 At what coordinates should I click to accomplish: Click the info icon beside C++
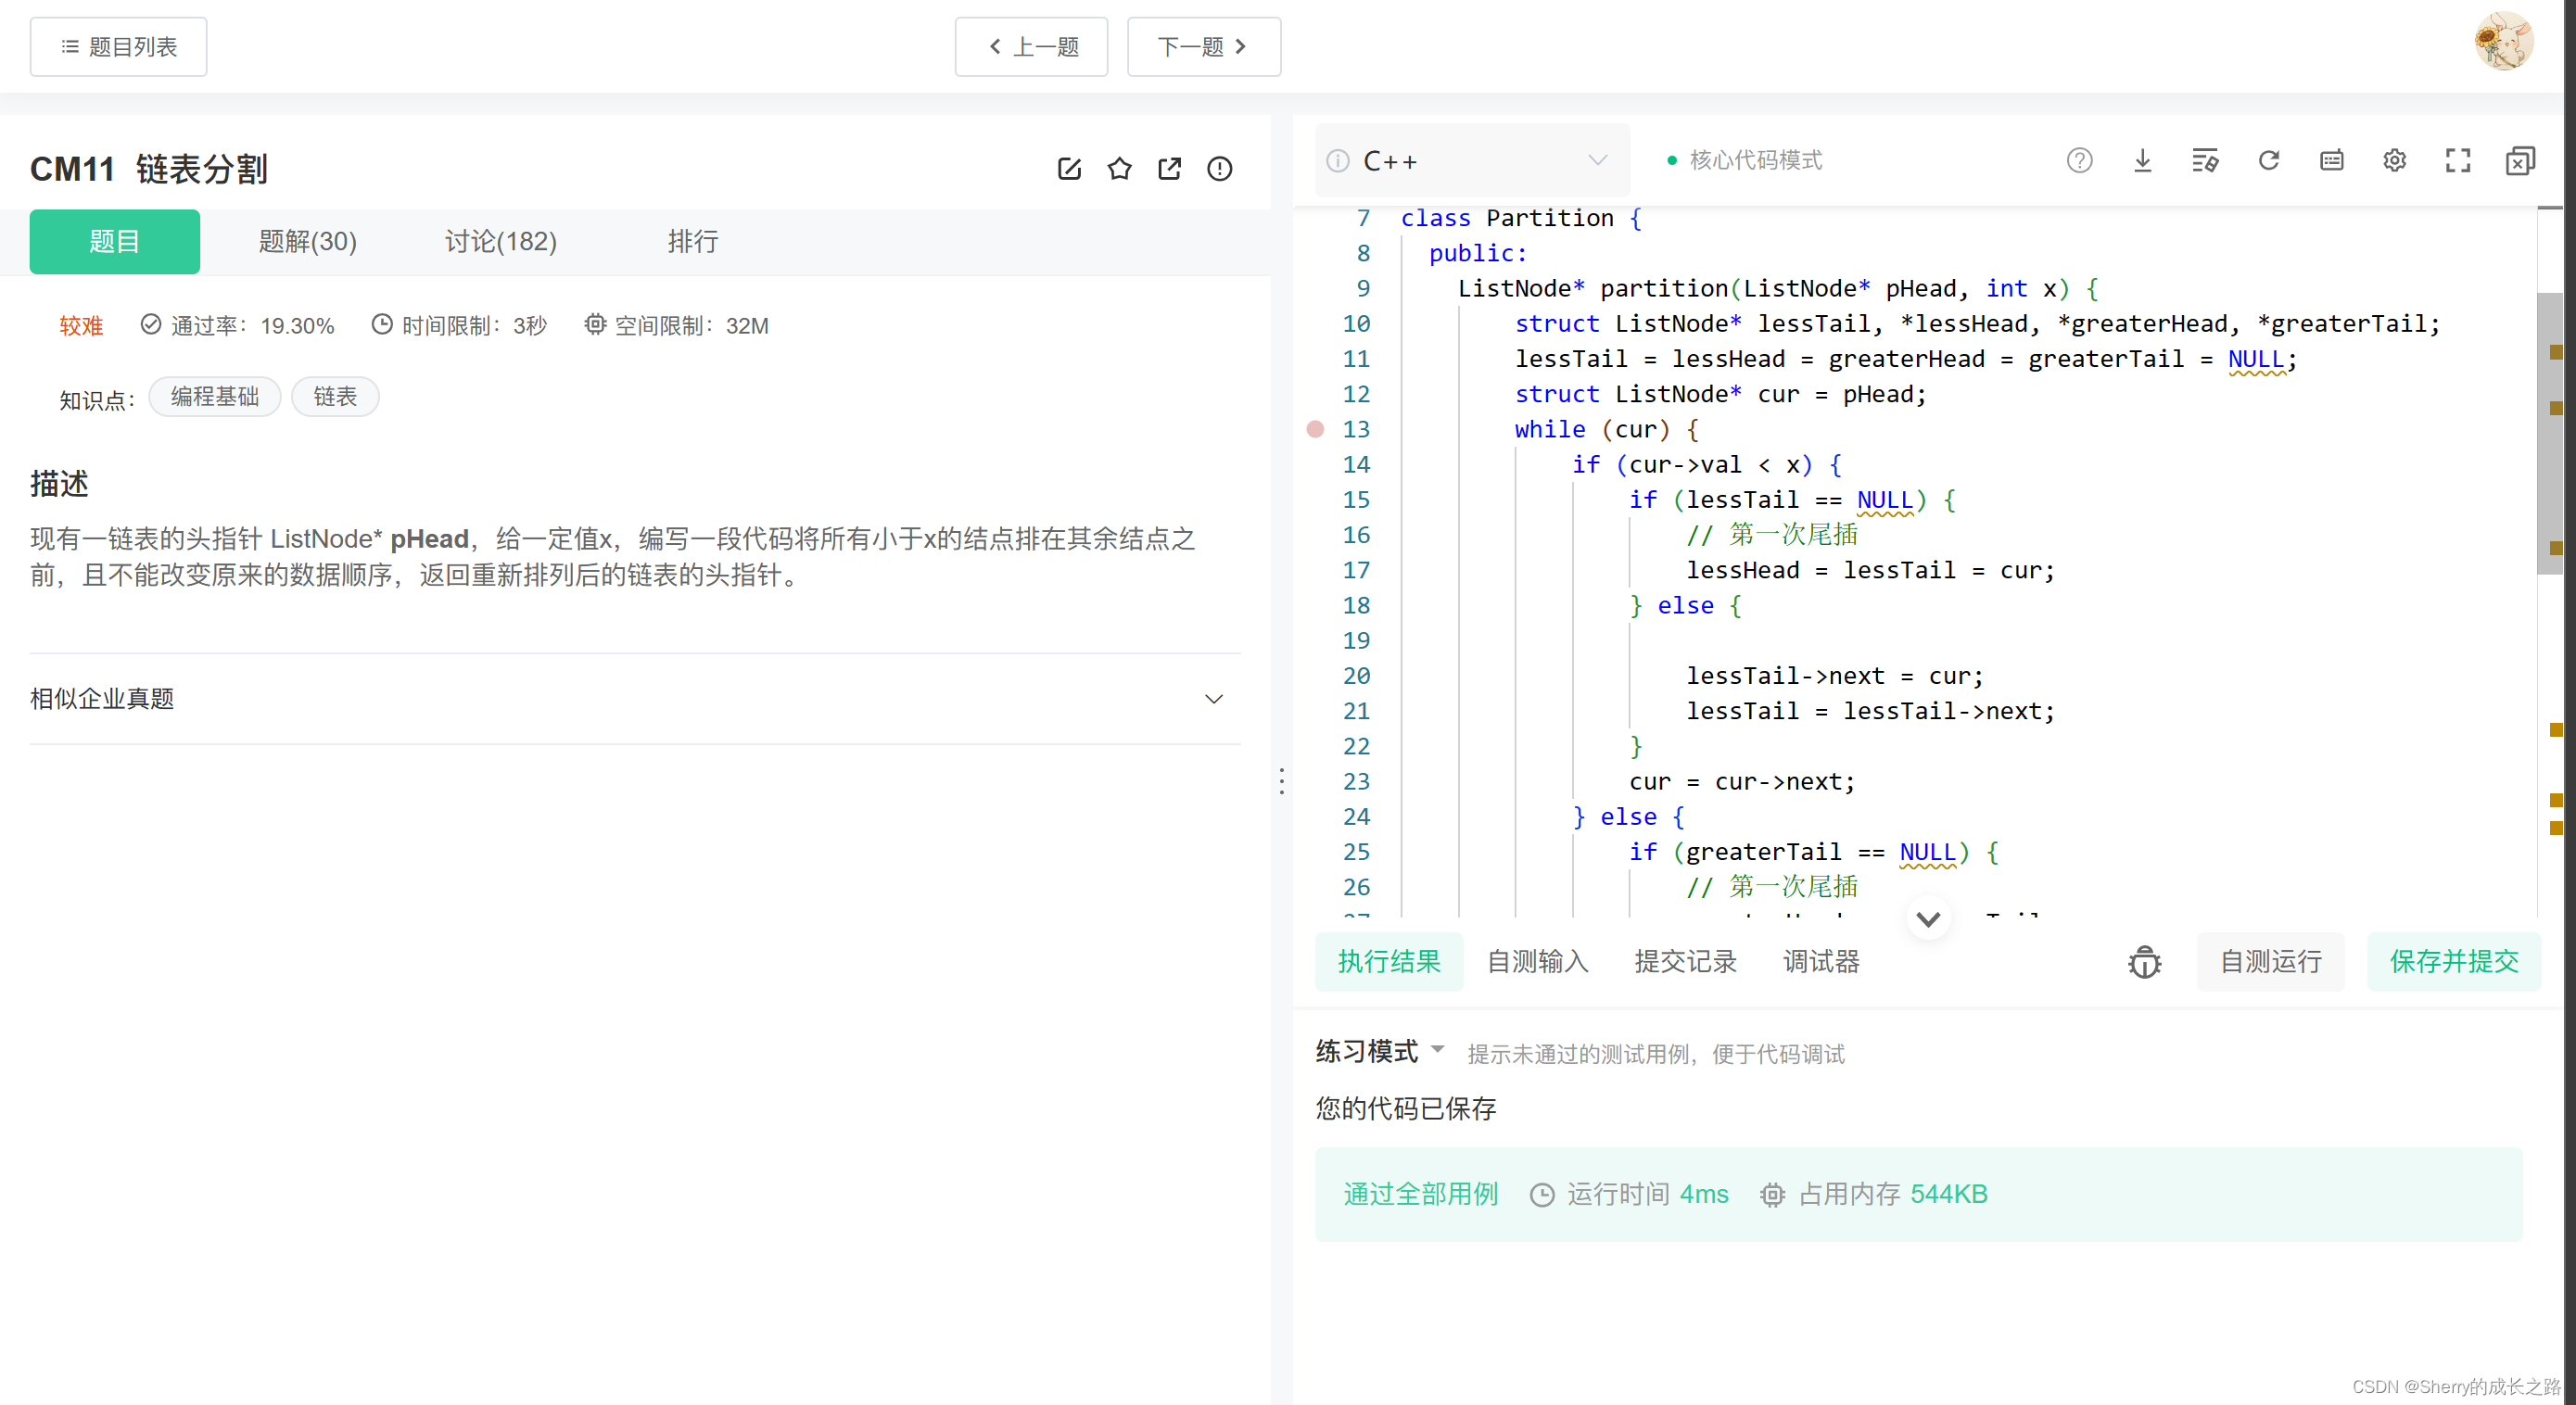pos(1338,161)
